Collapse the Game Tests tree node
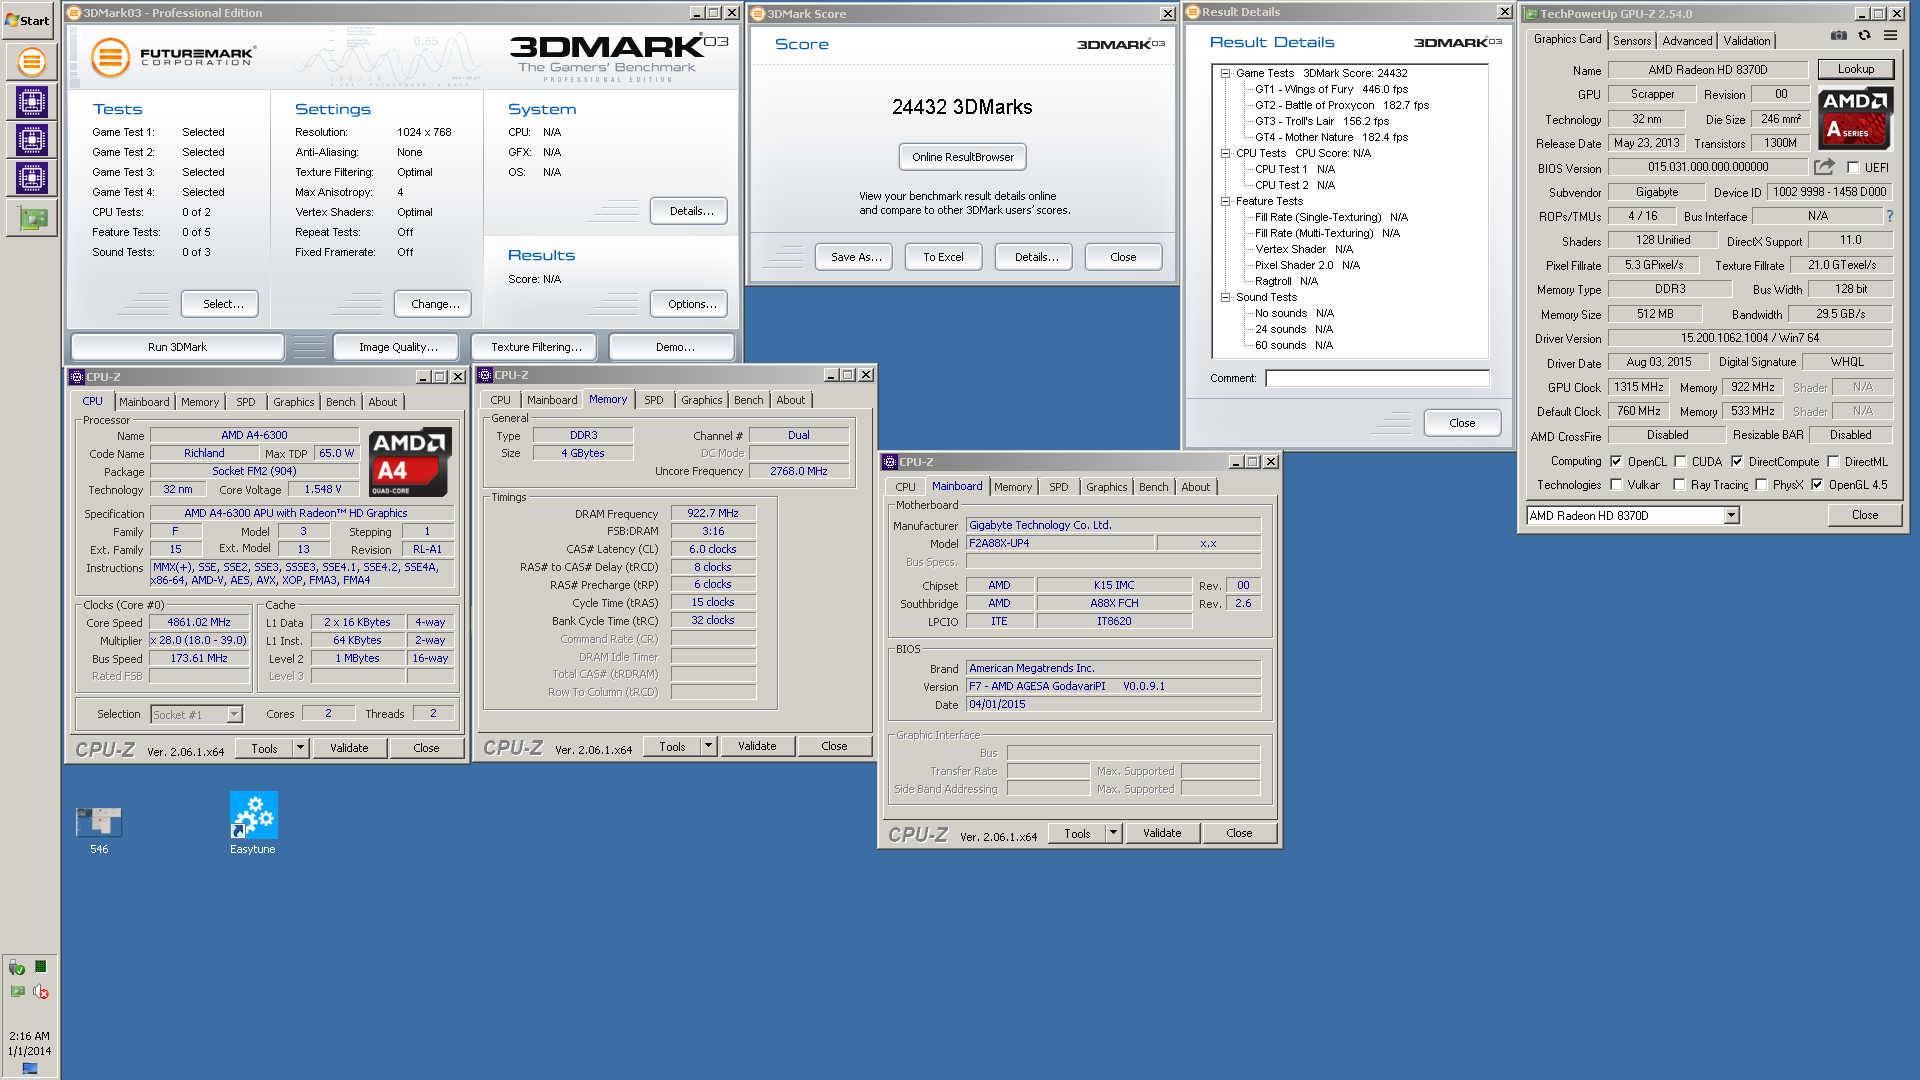 pos(1225,73)
